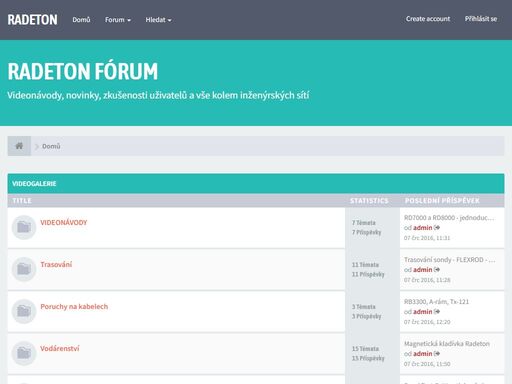
Task: Go to latest post icon in VIDEONÁVODY row
Action: [437, 227]
